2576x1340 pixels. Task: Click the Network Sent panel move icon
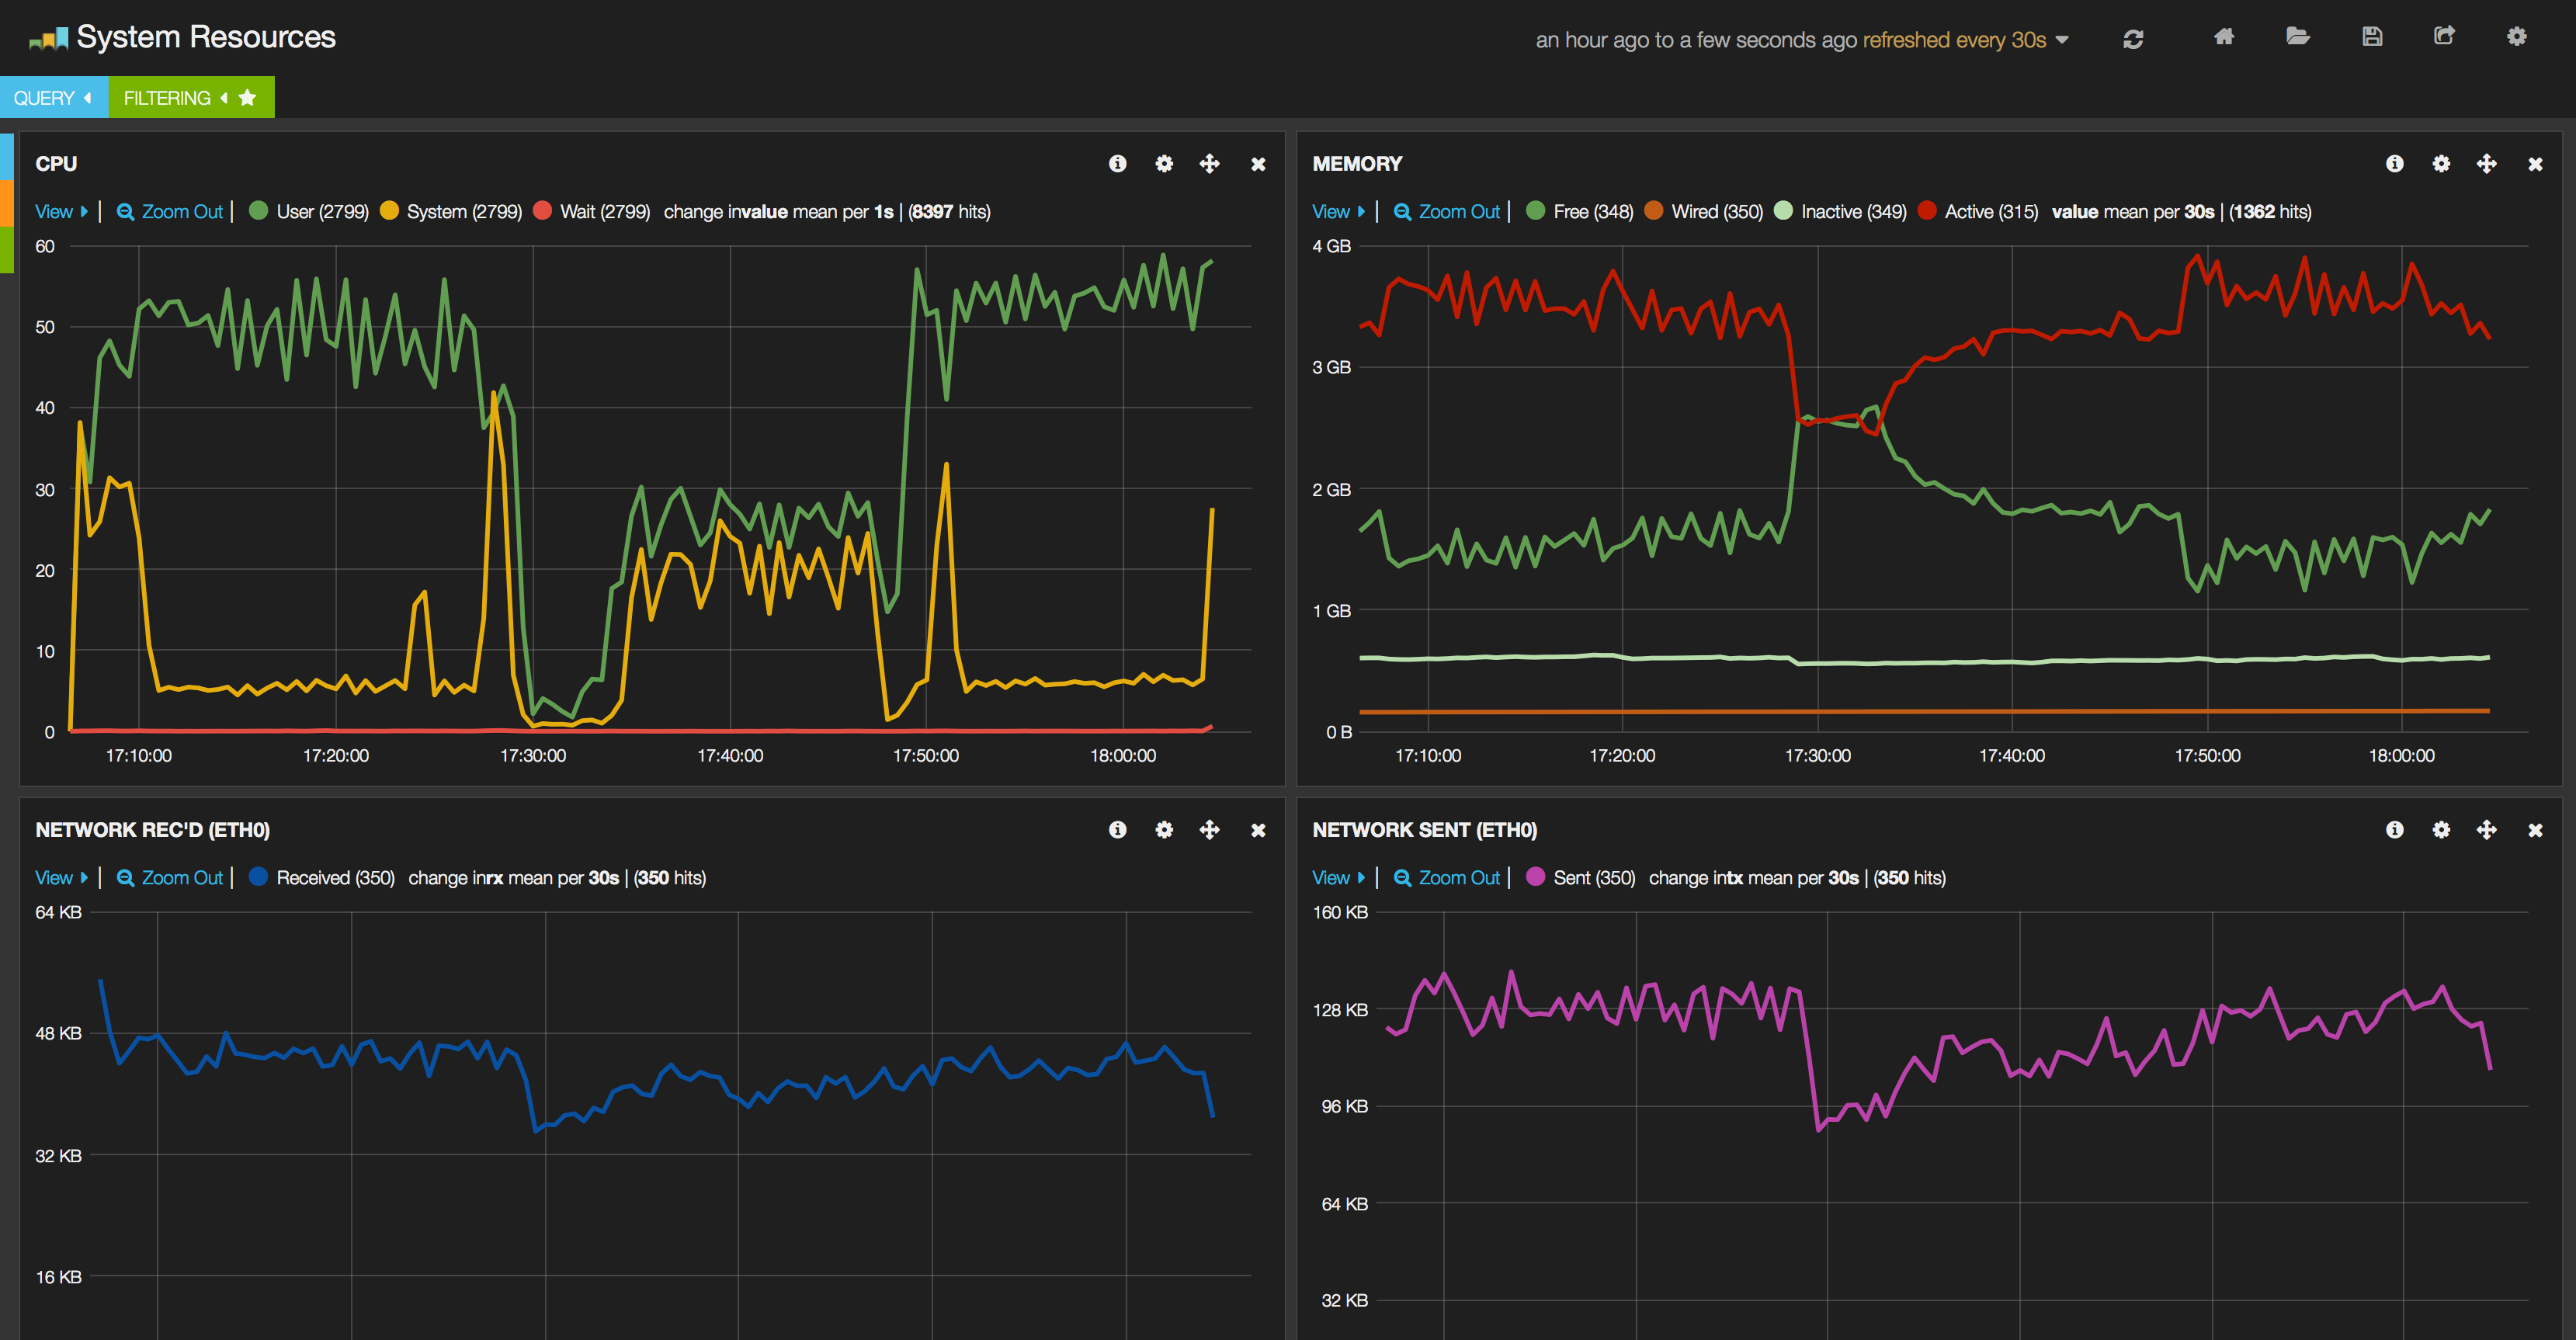2486,830
